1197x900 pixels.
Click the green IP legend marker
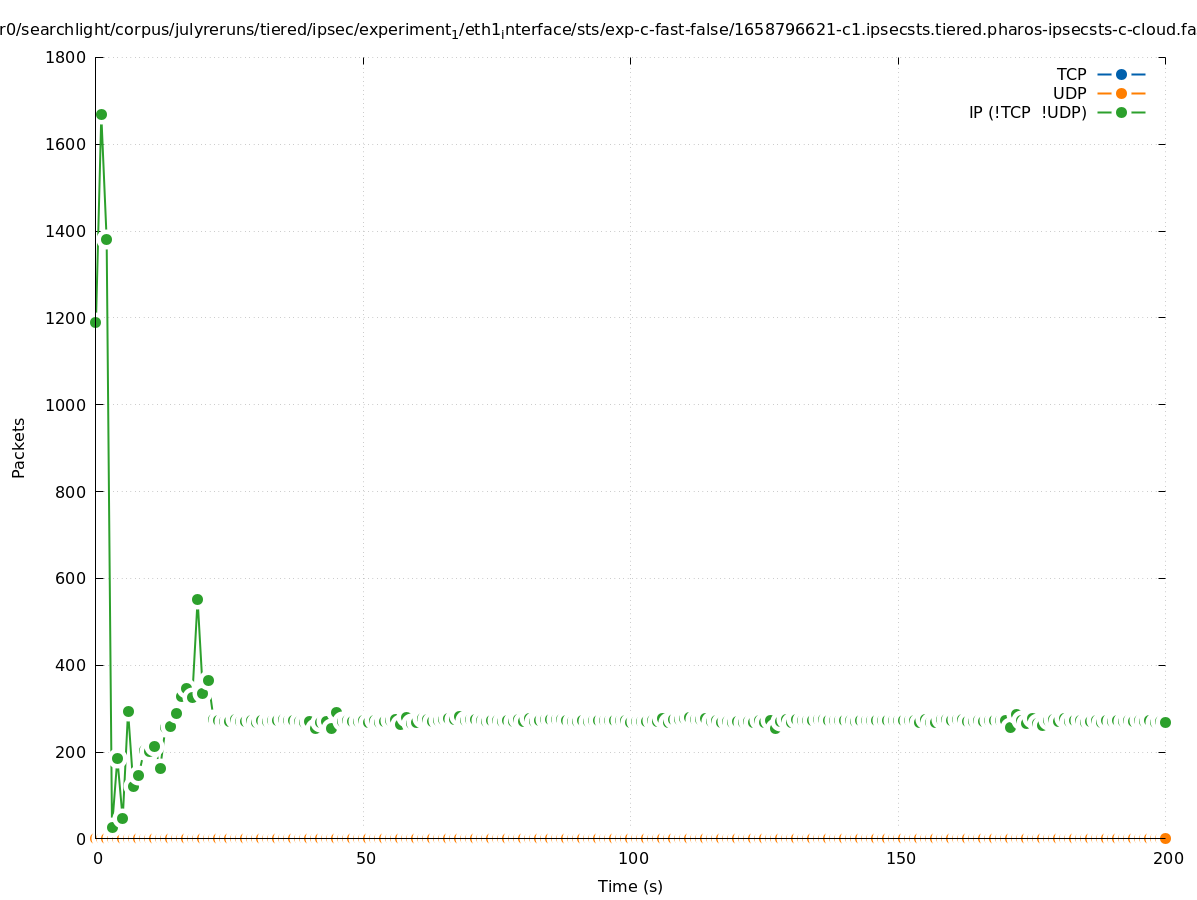1121,112
